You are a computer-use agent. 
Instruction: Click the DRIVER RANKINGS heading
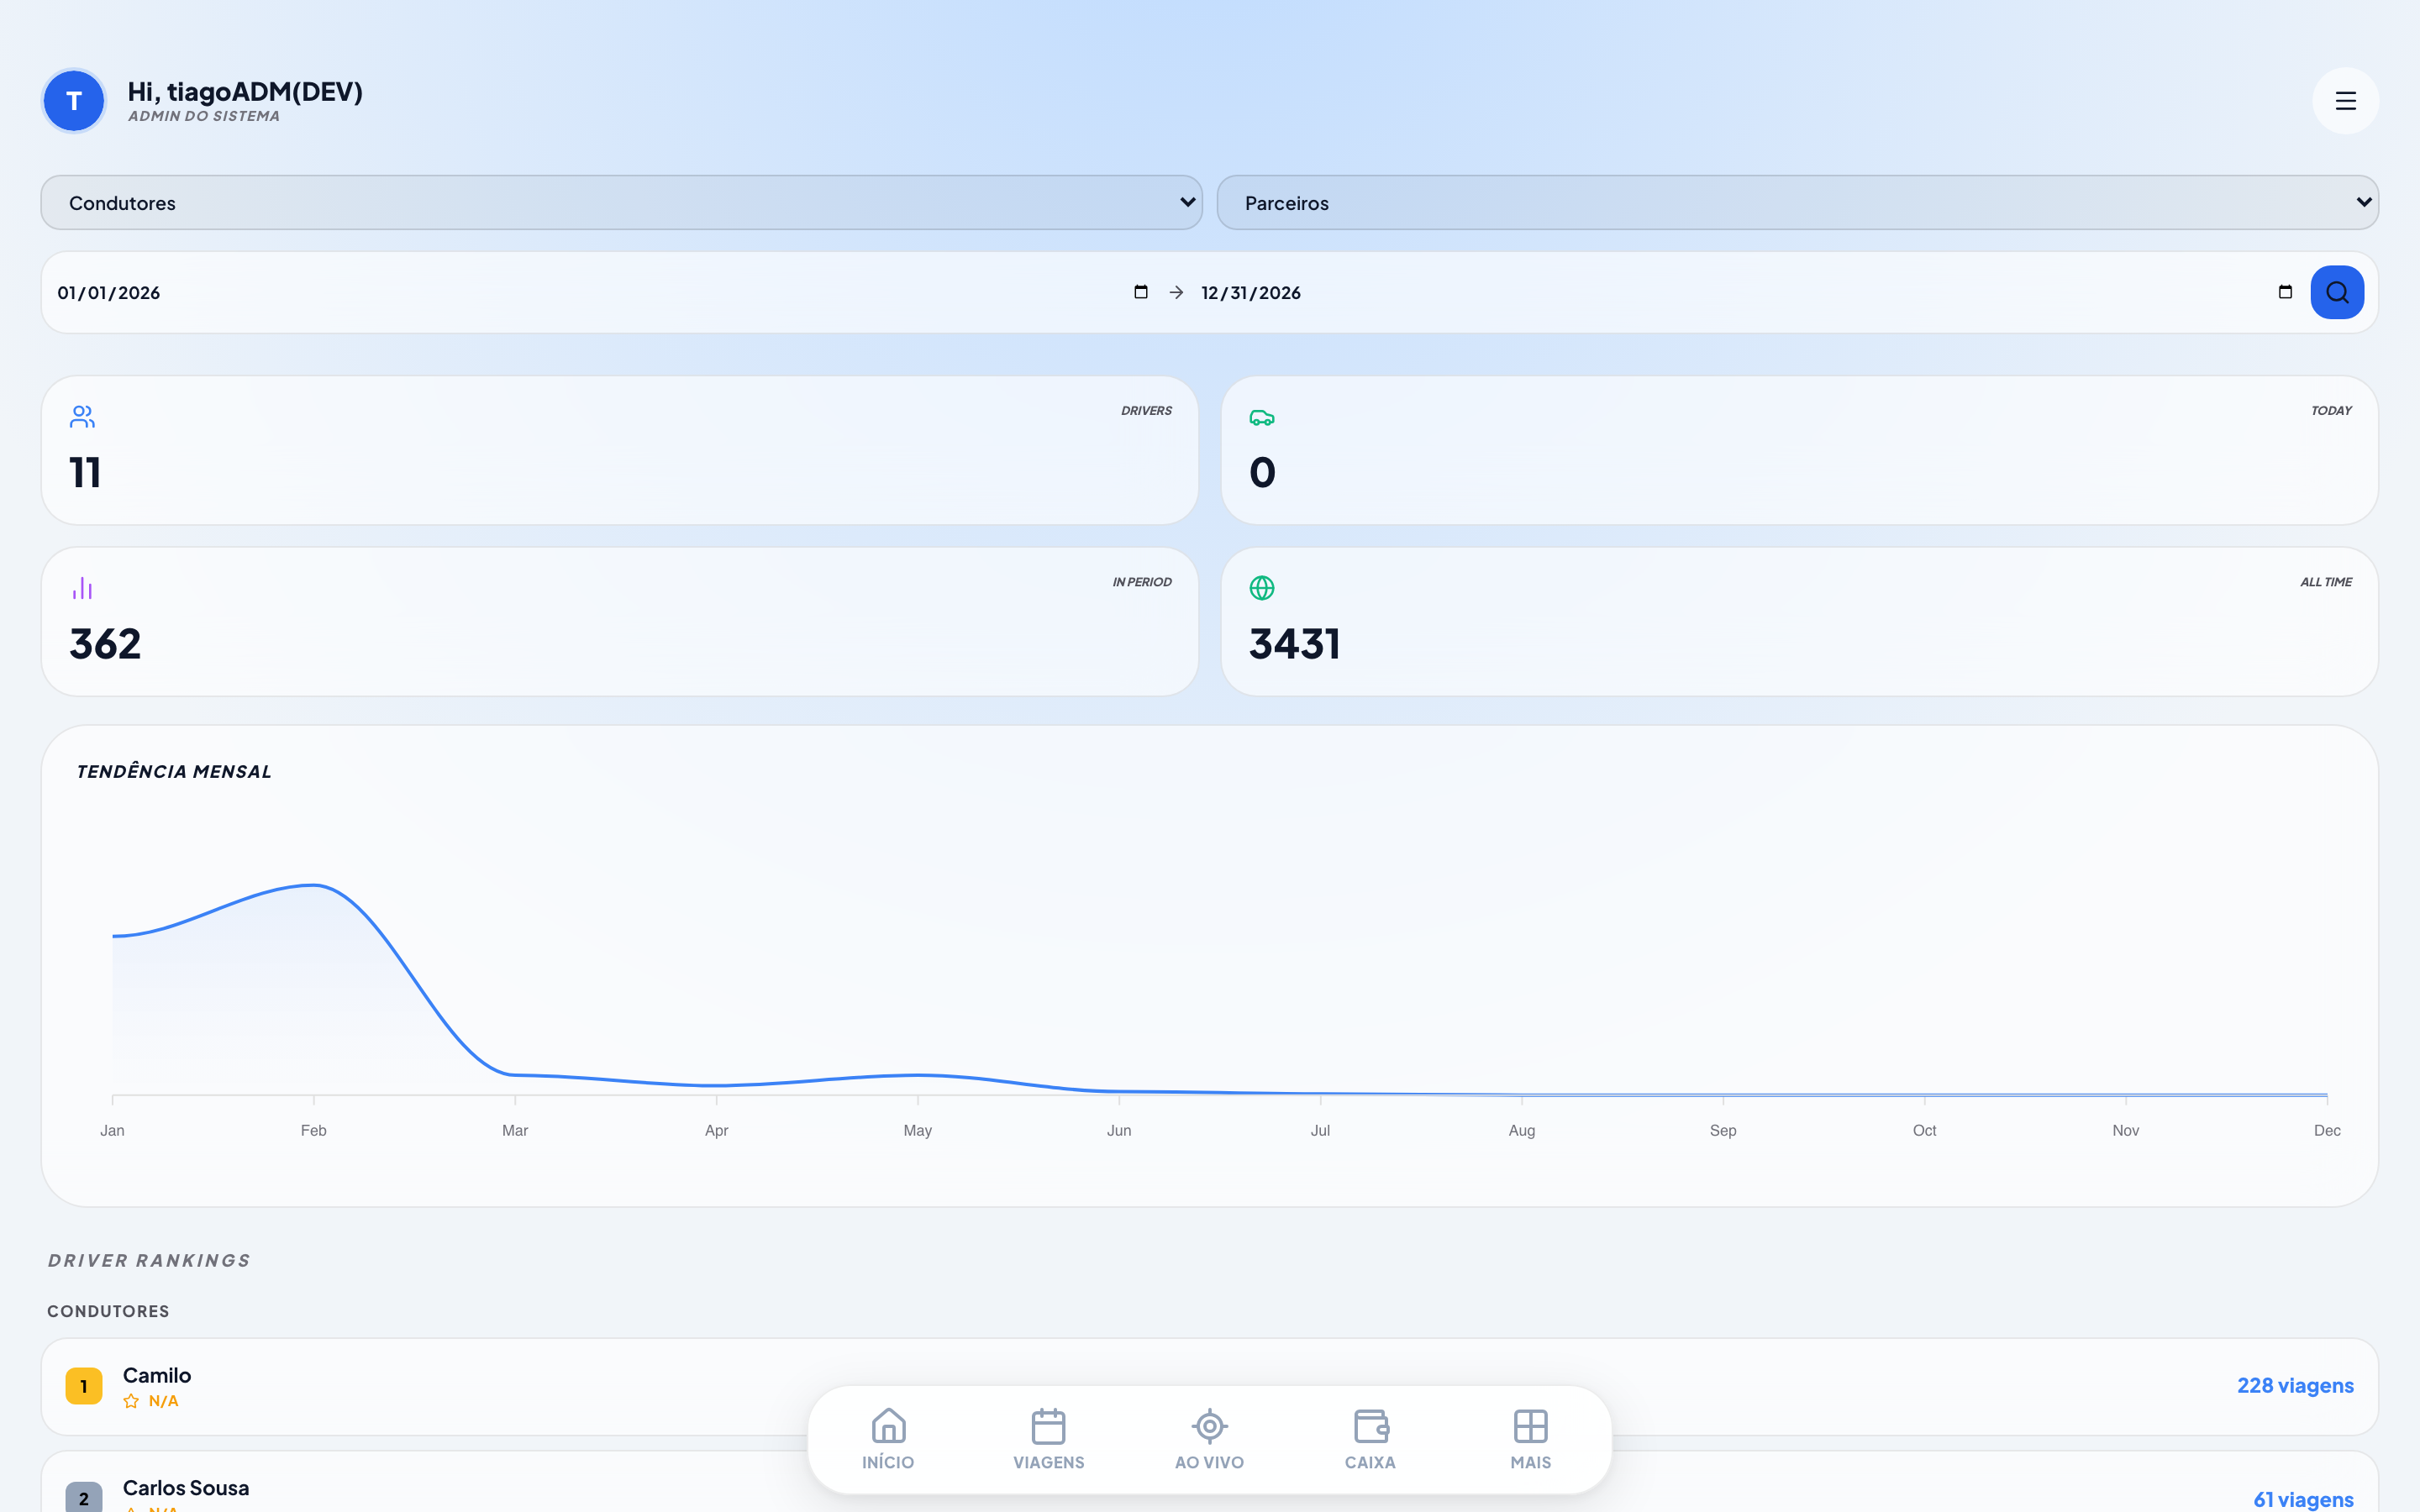tap(149, 1260)
